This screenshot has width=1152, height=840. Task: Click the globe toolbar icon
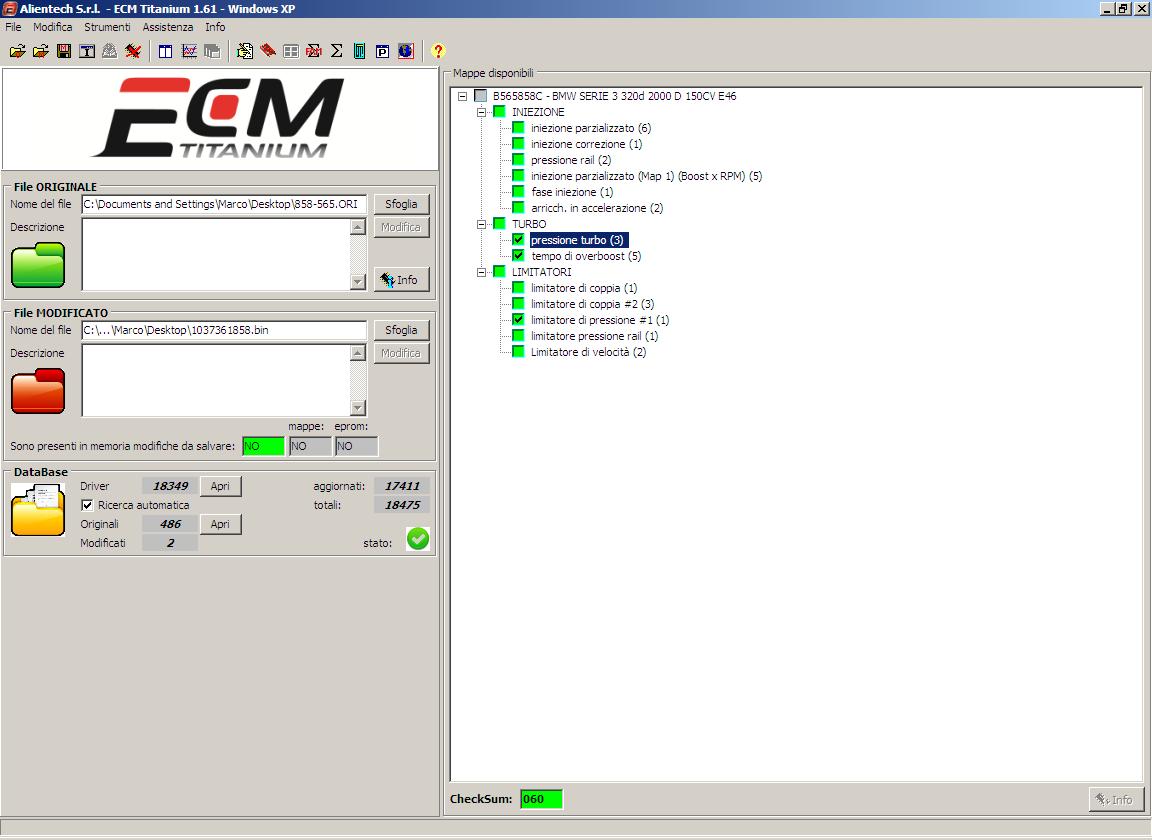tap(406, 51)
